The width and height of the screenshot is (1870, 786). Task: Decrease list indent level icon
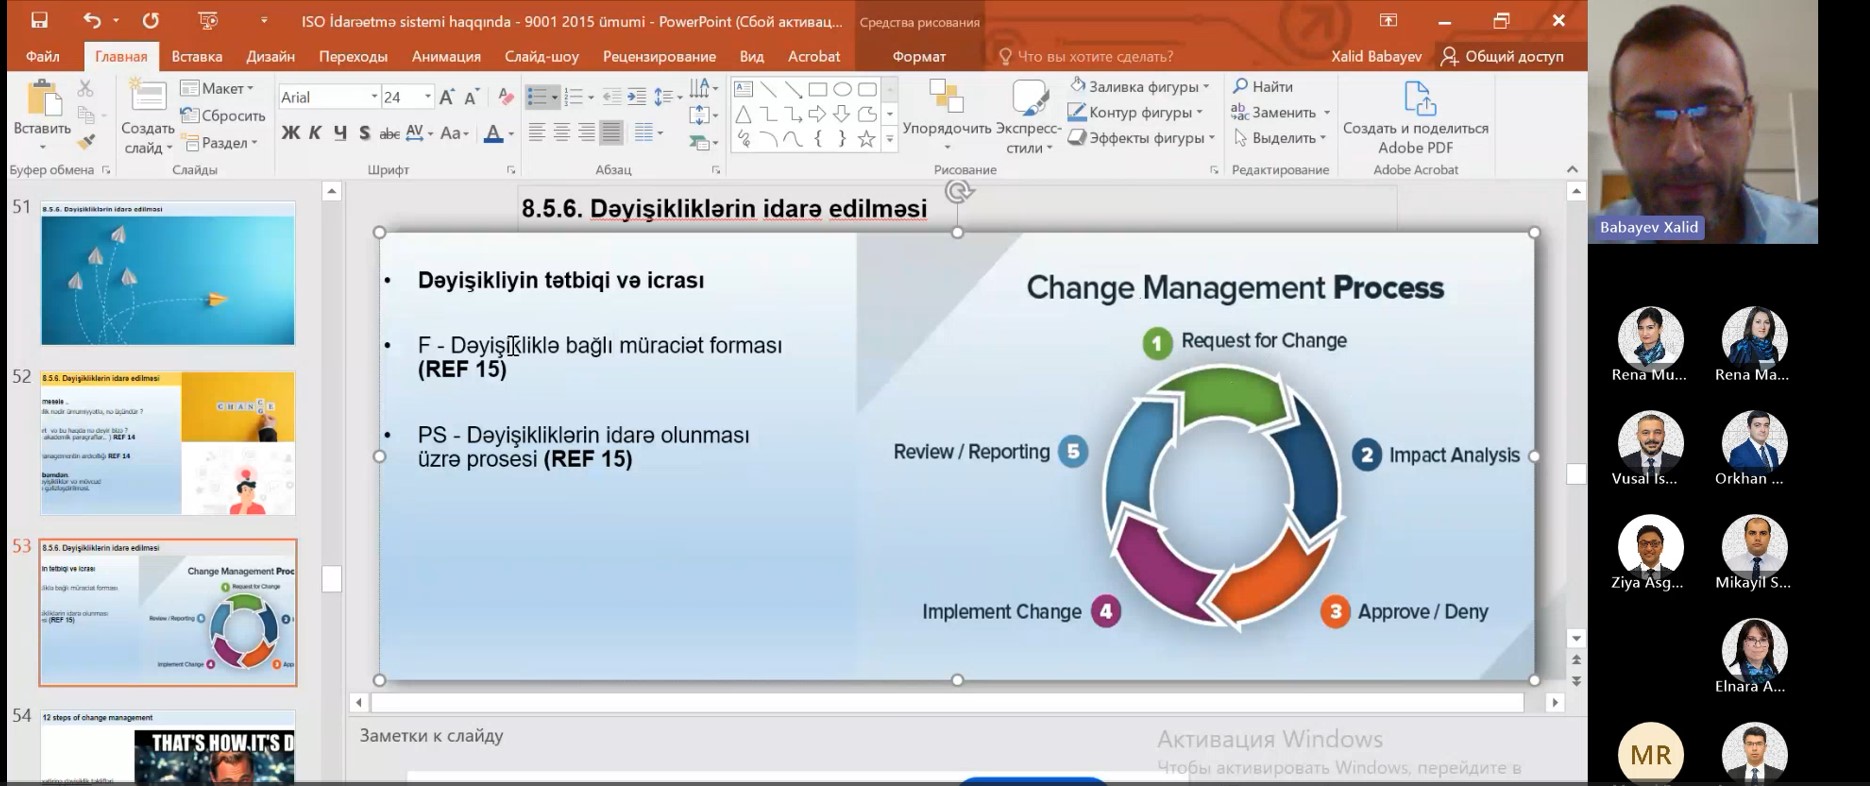[x=611, y=97]
